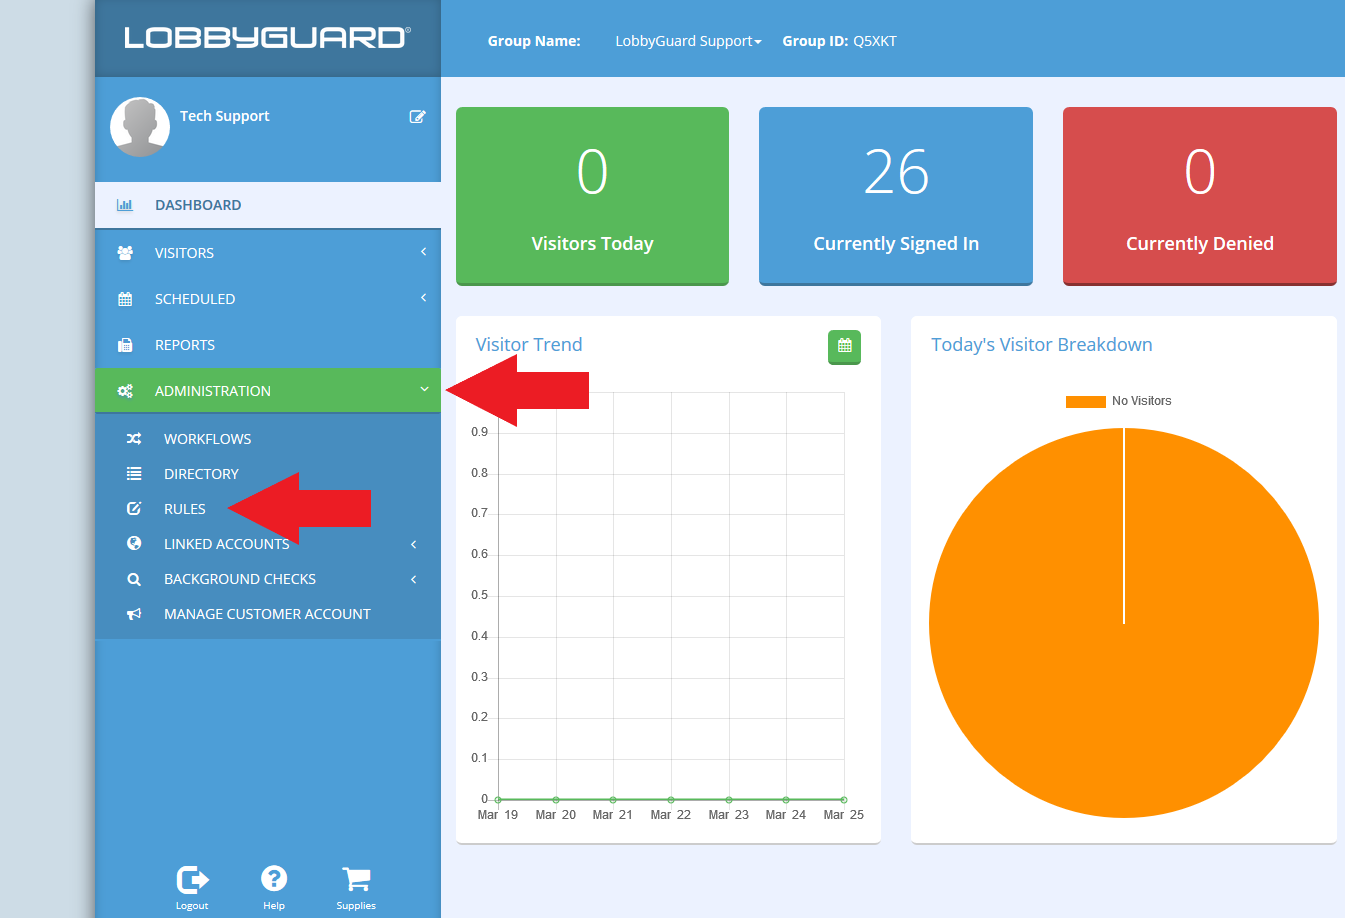The image size is (1345, 918).
Task: Expand the Visitors submenu chevron
Action: [x=424, y=252]
